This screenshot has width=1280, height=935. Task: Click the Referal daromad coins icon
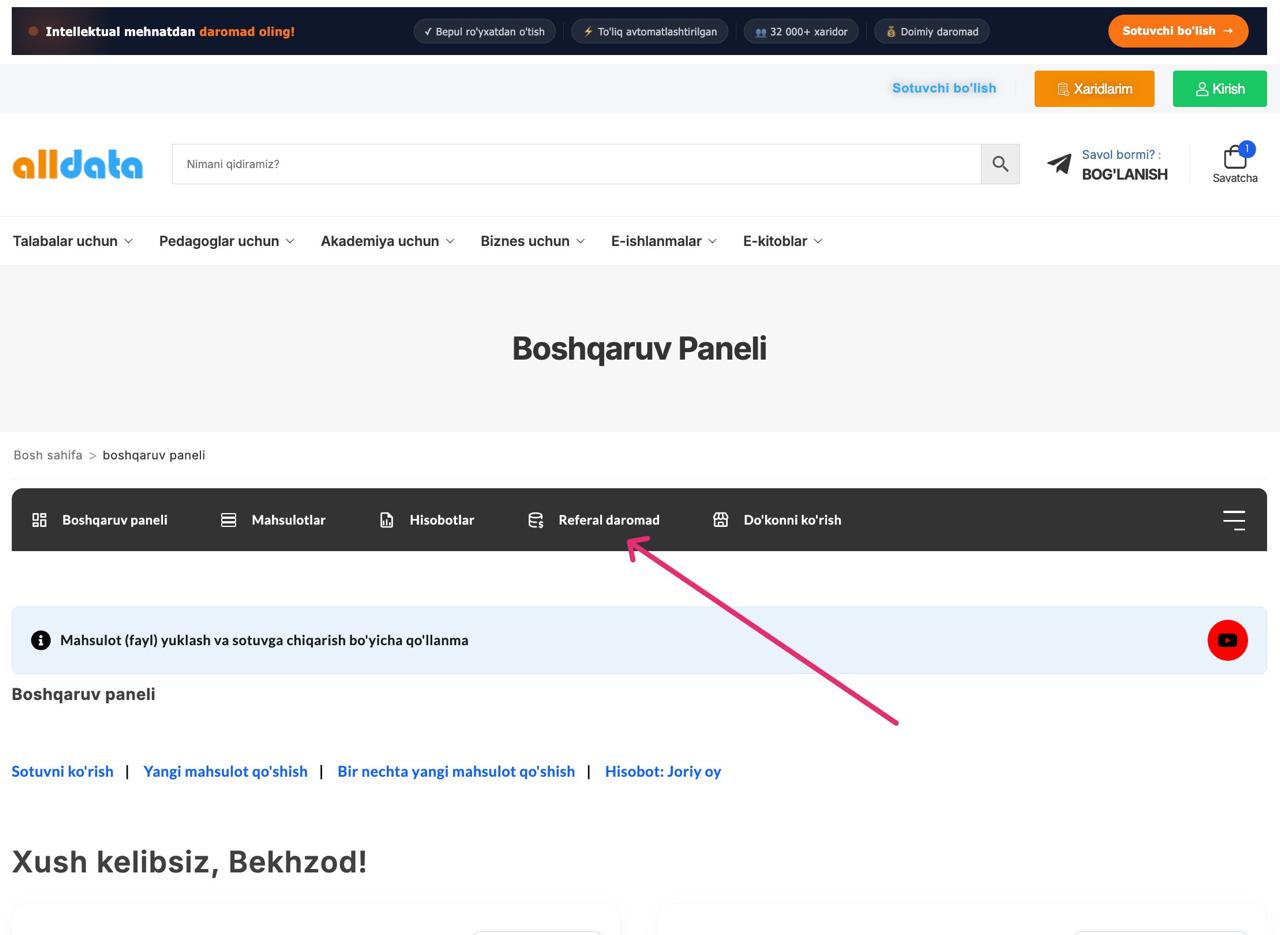[536, 520]
